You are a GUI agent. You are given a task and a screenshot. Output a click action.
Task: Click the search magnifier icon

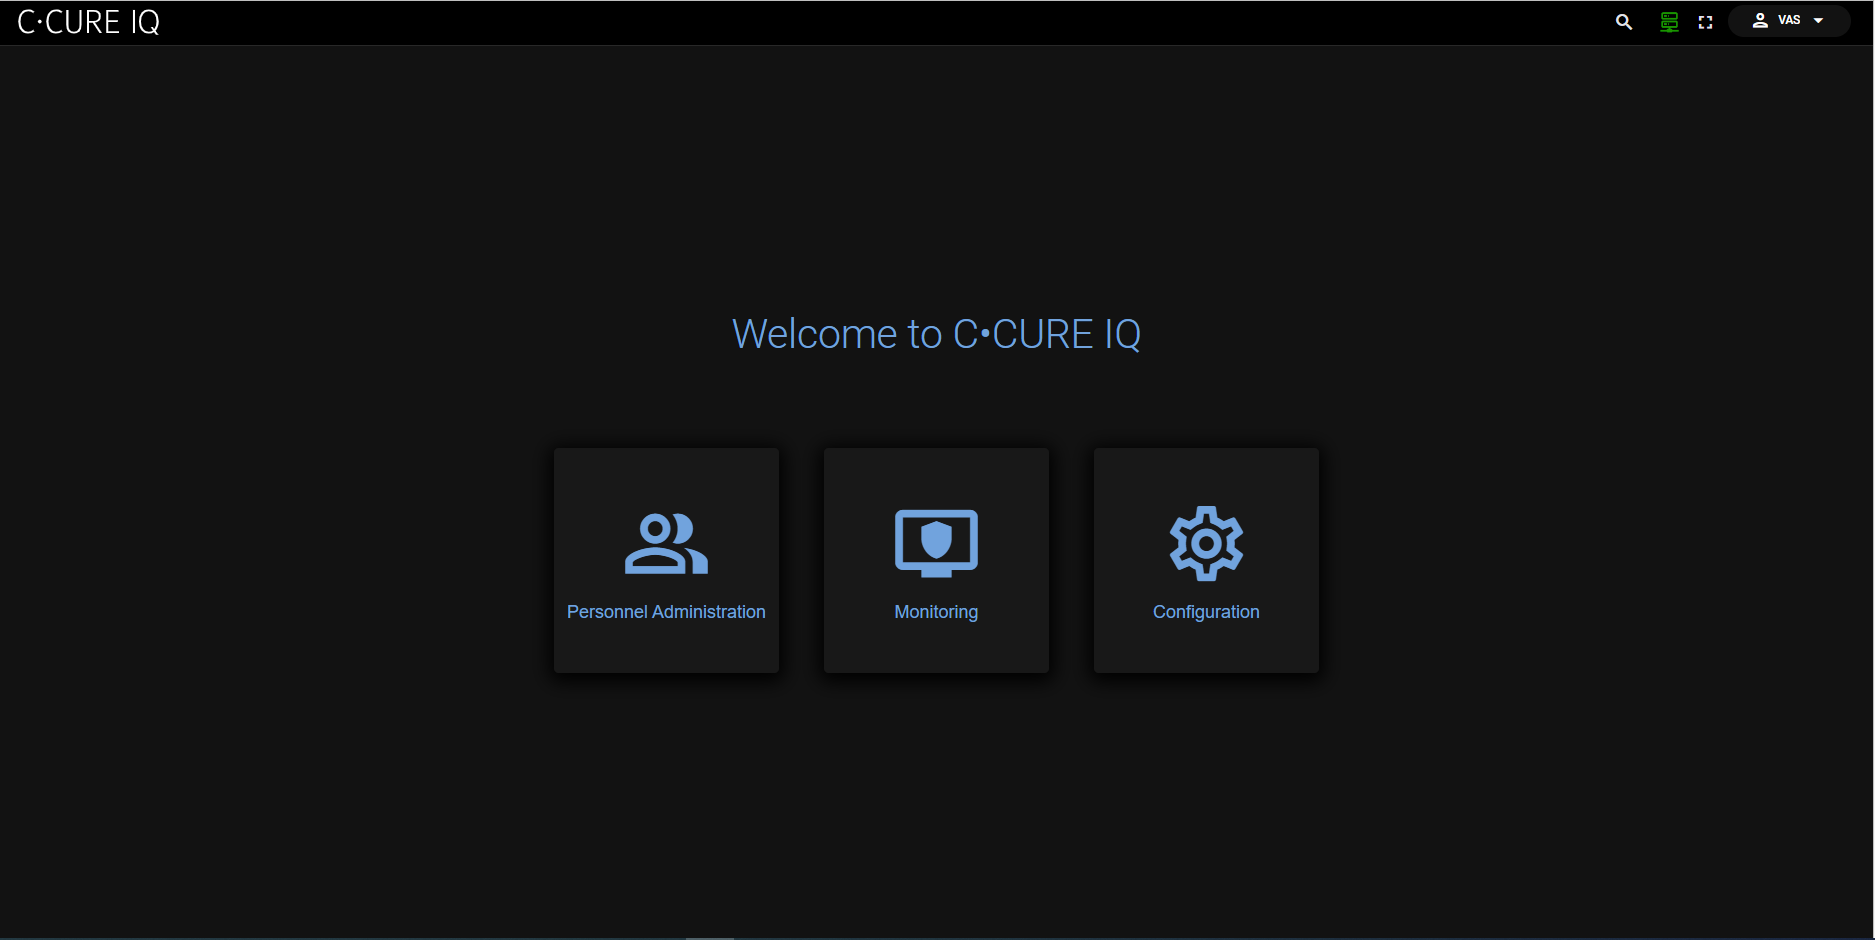coord(1624,22)
